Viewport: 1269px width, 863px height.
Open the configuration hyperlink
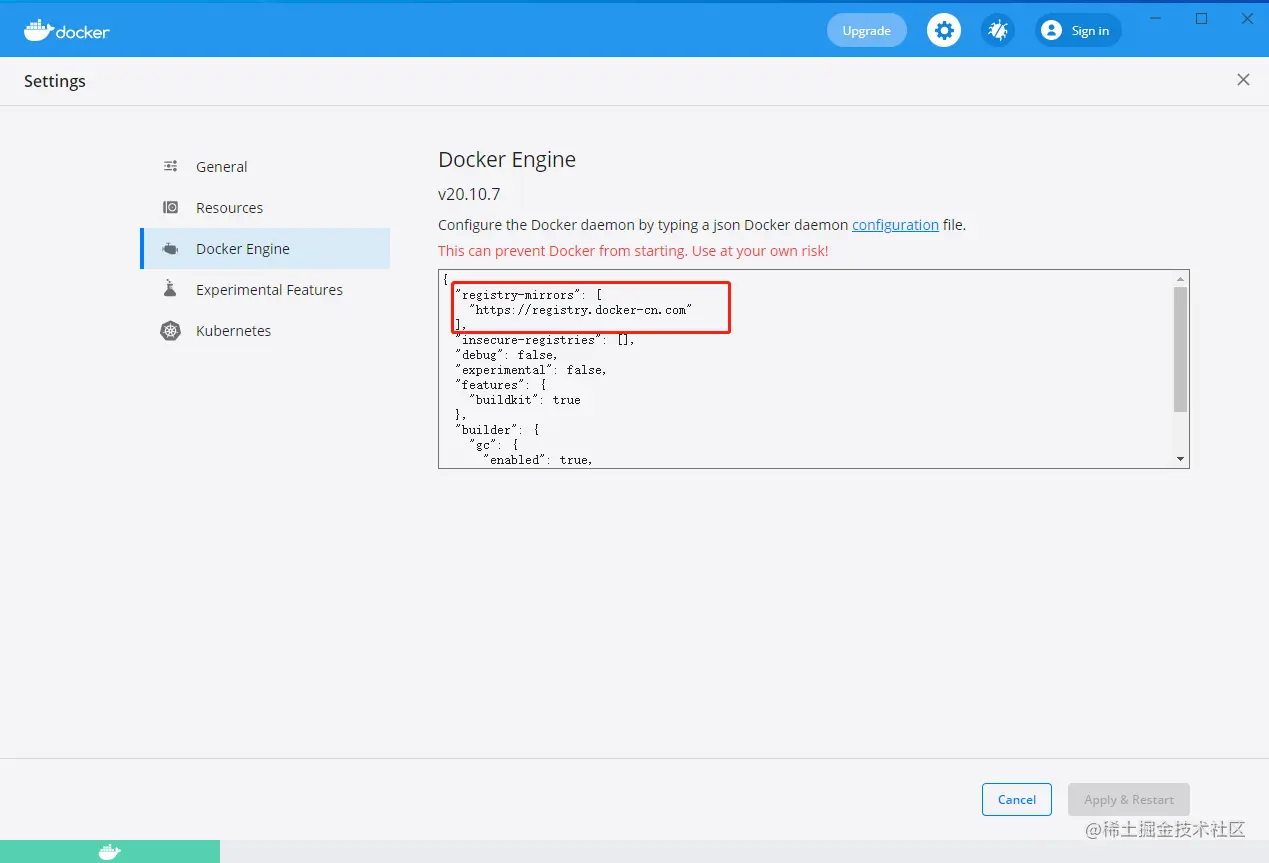tap(895, 225)
